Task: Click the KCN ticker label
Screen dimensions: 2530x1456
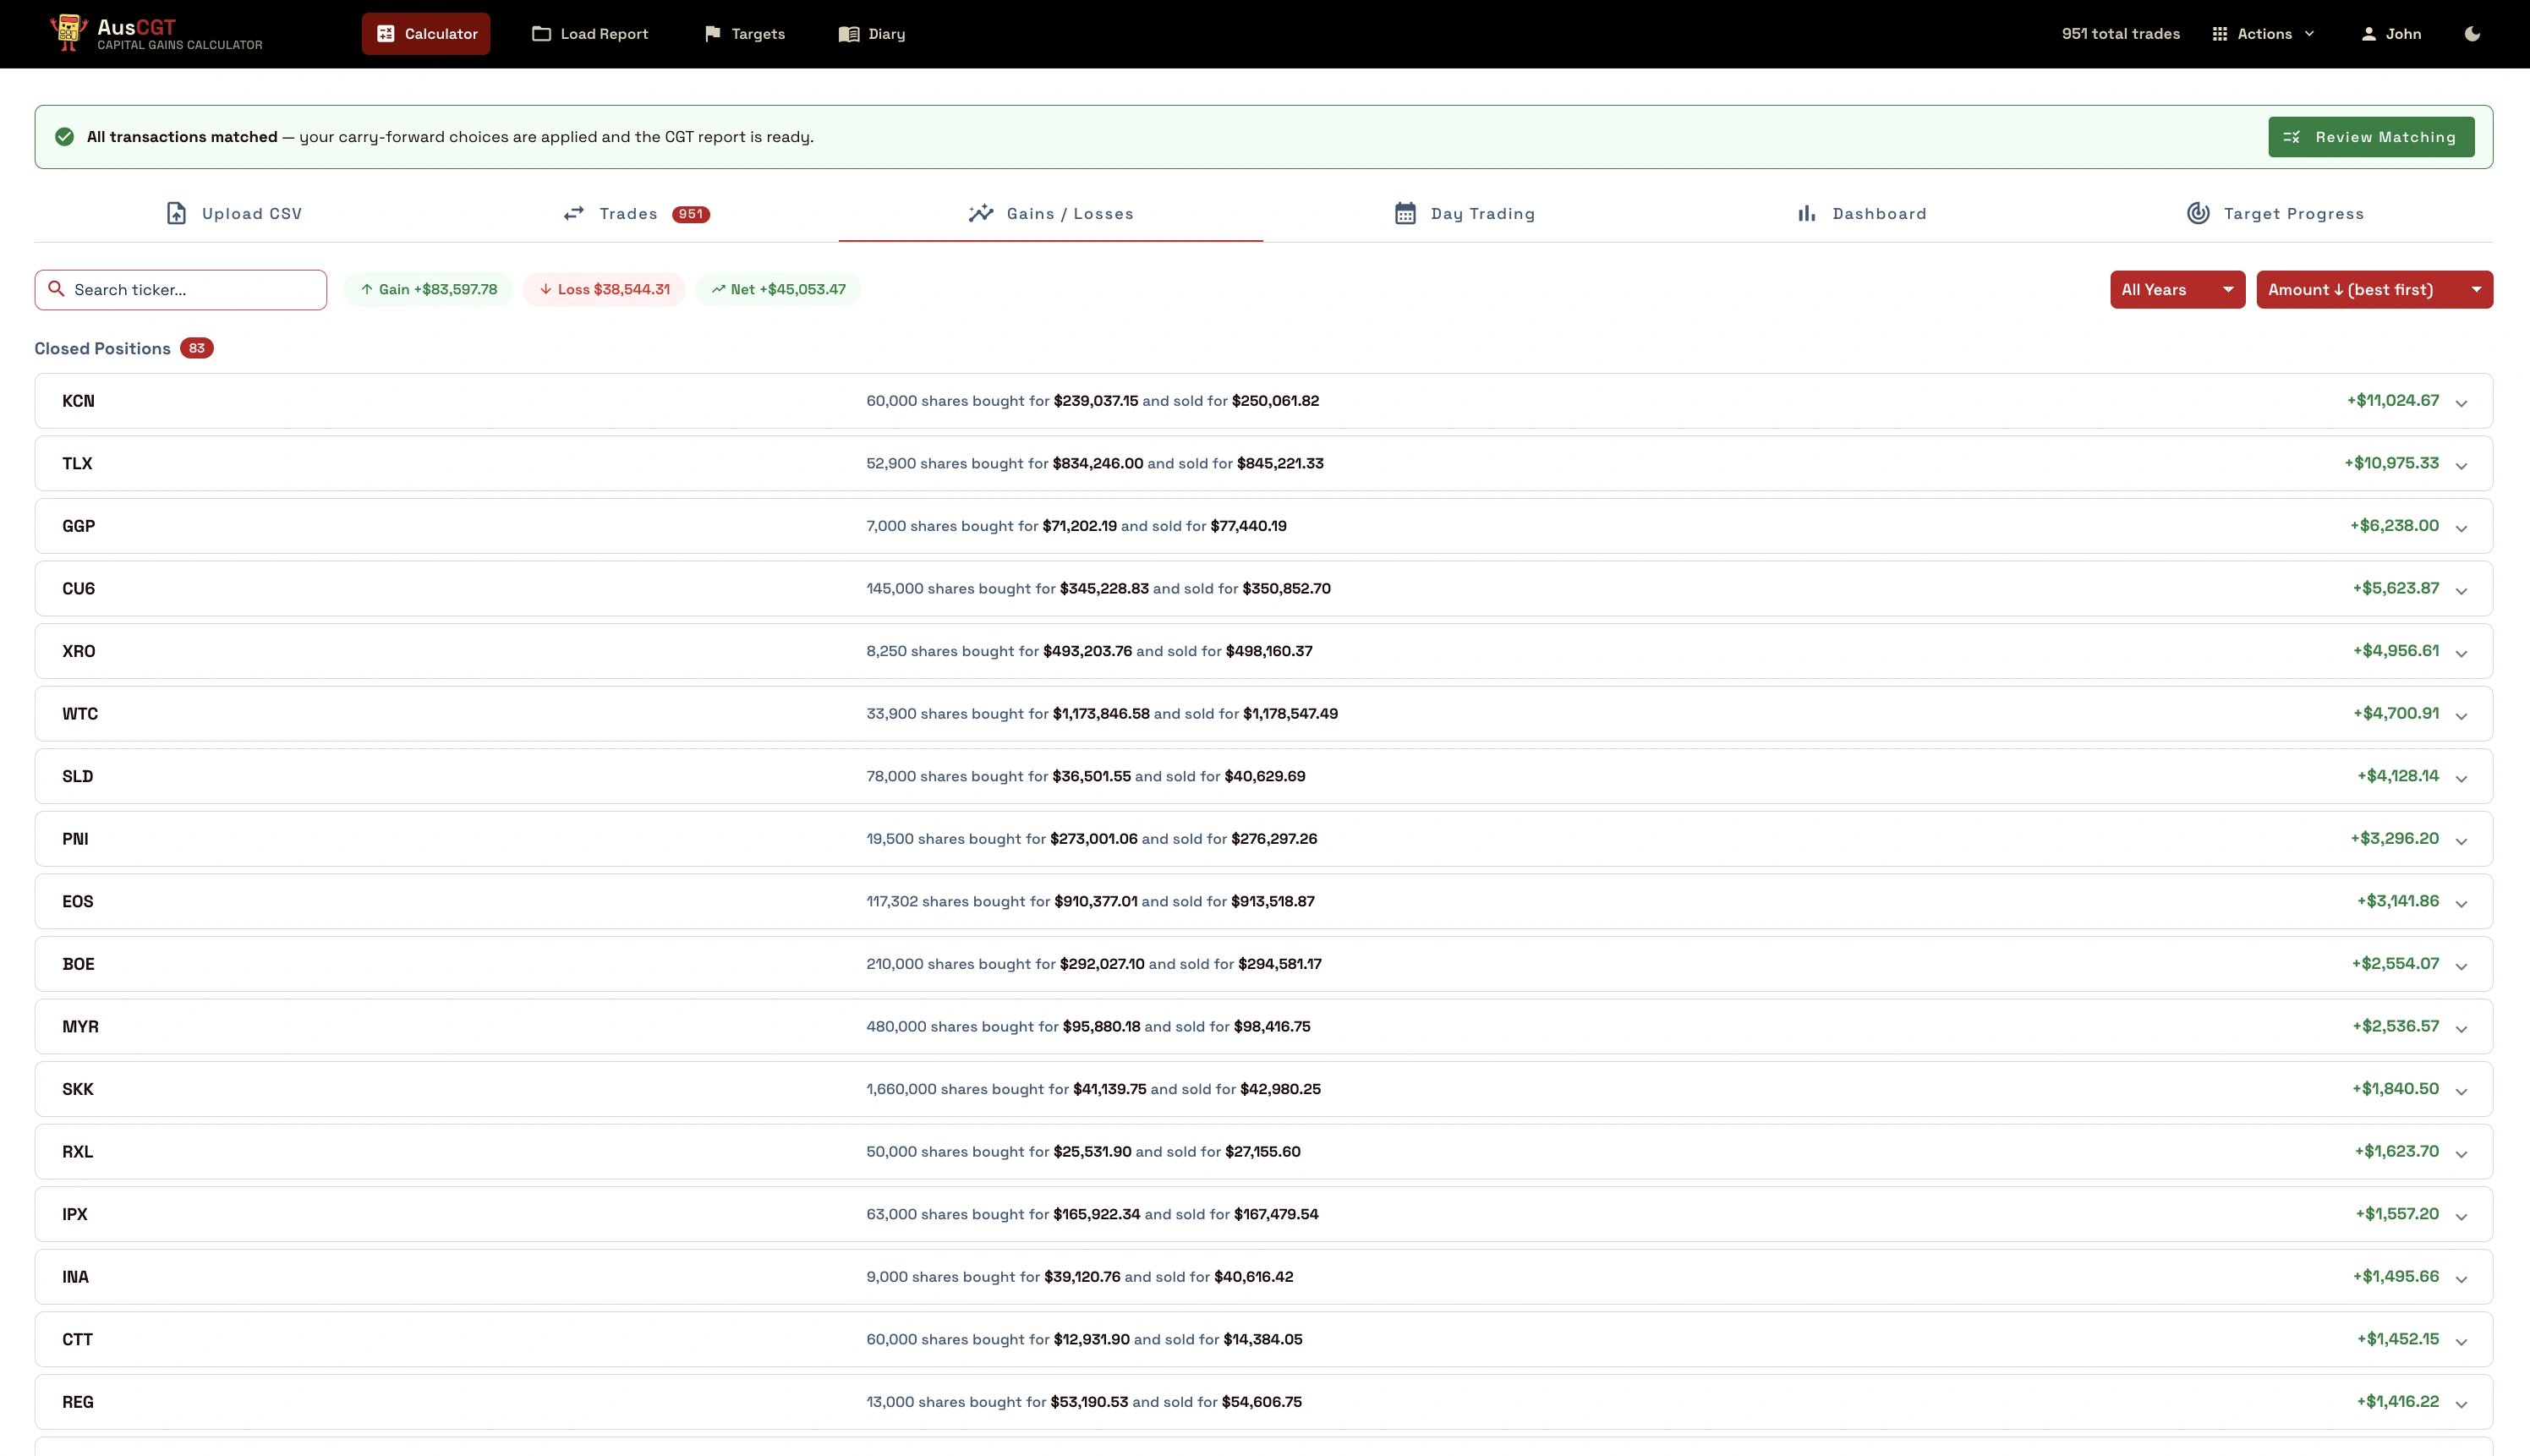Action: point(78,401)
